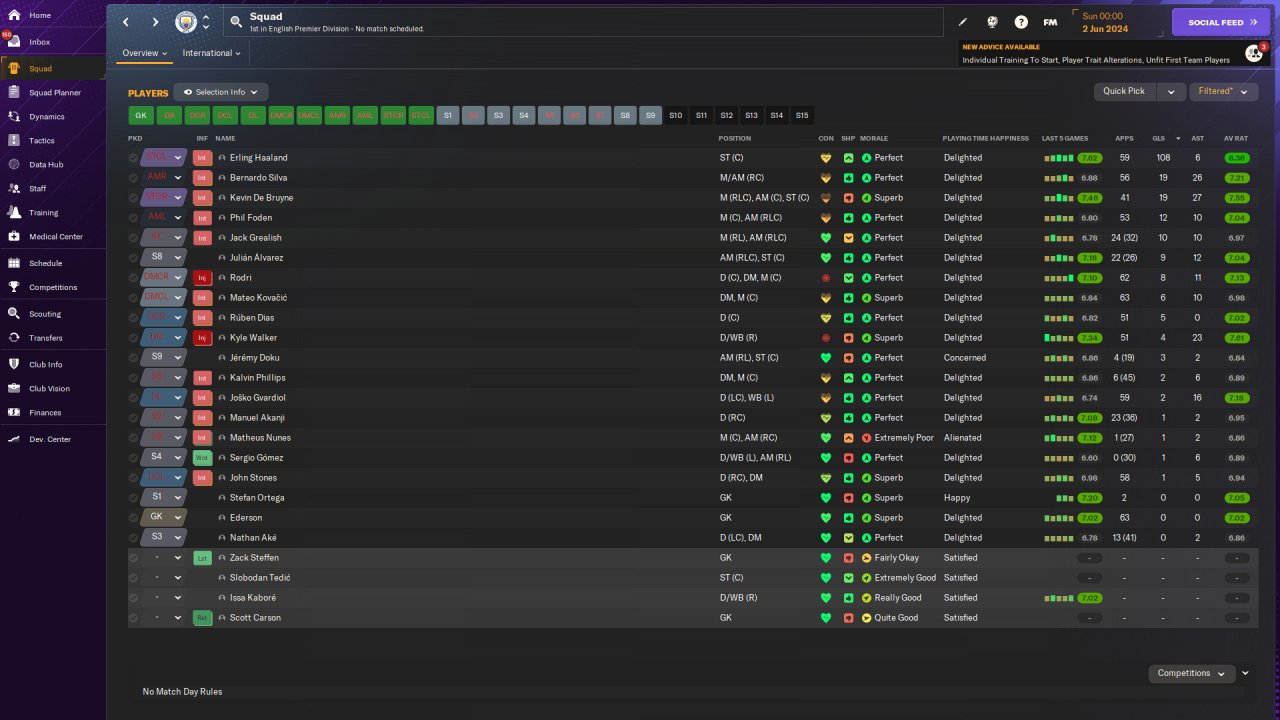Open position dropdown for Stefan Ortega
Image resolution: width=1280 pixels, height=720 pixels.
click(x=178, y=498)
